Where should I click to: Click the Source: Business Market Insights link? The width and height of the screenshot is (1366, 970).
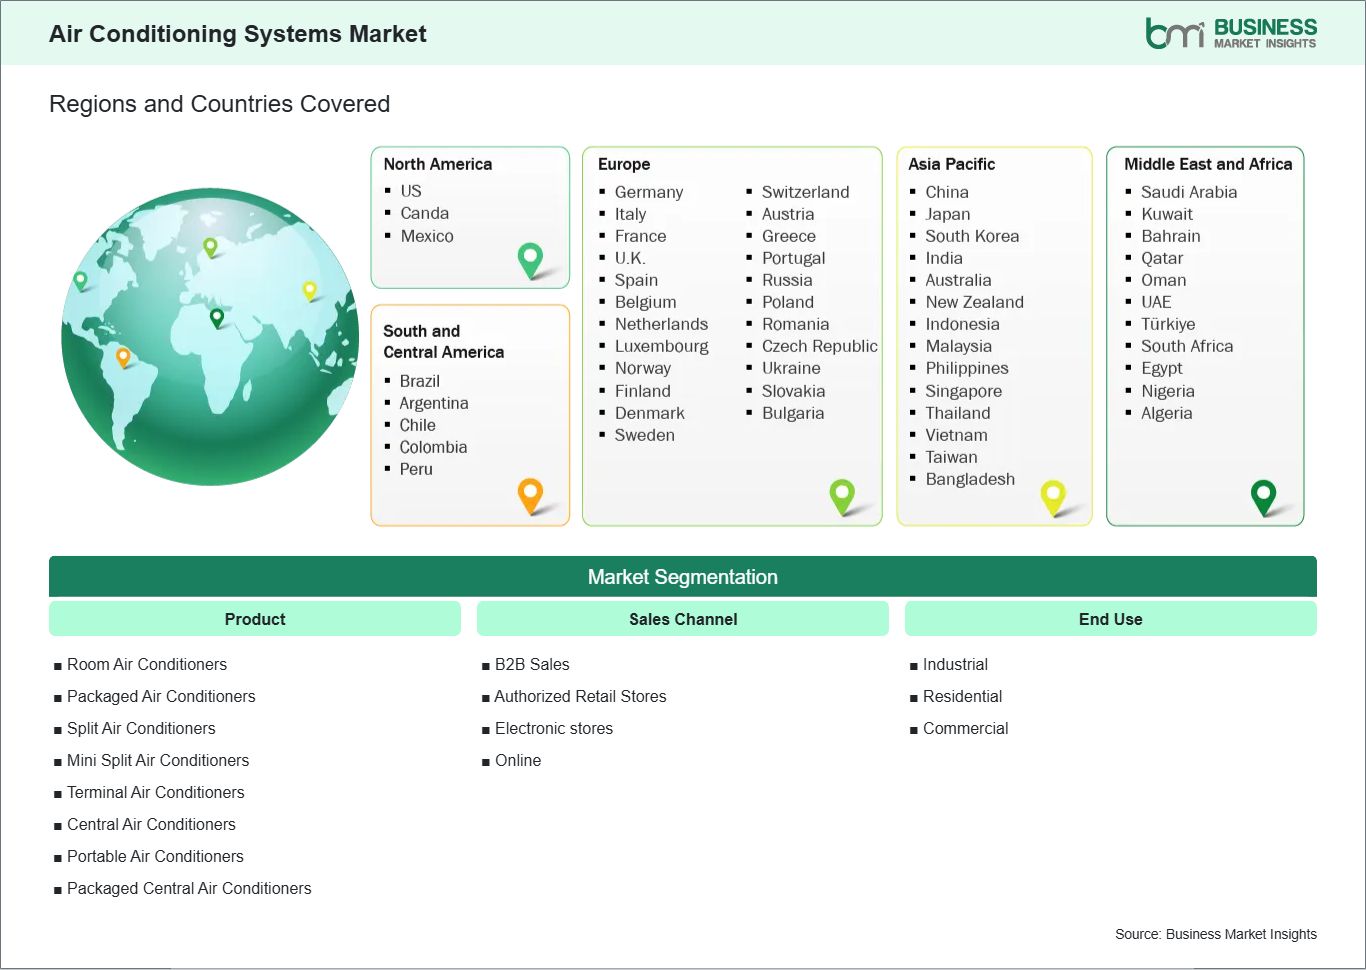tap(1215, 933)
